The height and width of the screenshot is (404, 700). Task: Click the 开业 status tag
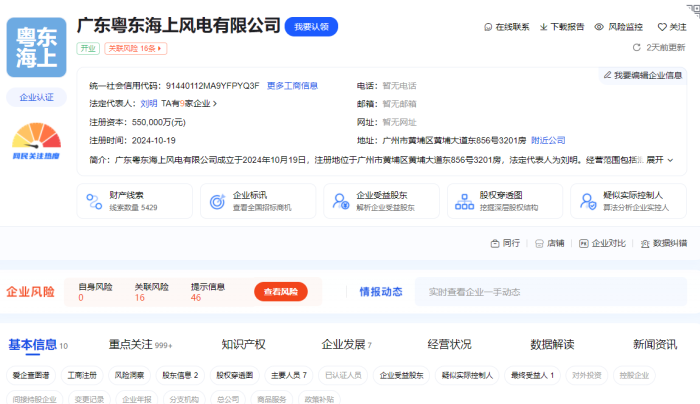click(x=88, y=48)
